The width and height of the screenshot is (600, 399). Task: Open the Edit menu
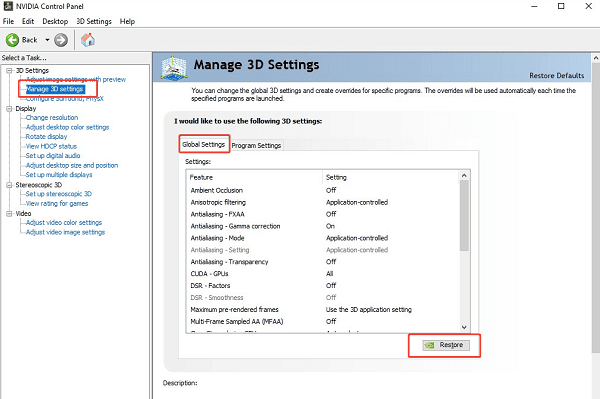point(28,21)
